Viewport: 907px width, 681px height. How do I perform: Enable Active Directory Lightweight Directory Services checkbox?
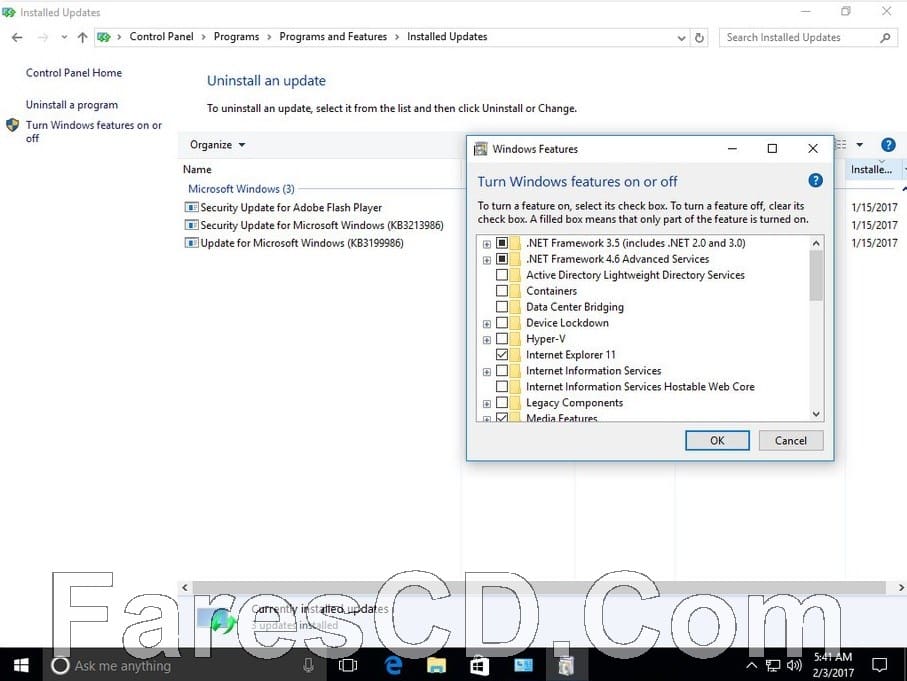(x=502, y=275)
